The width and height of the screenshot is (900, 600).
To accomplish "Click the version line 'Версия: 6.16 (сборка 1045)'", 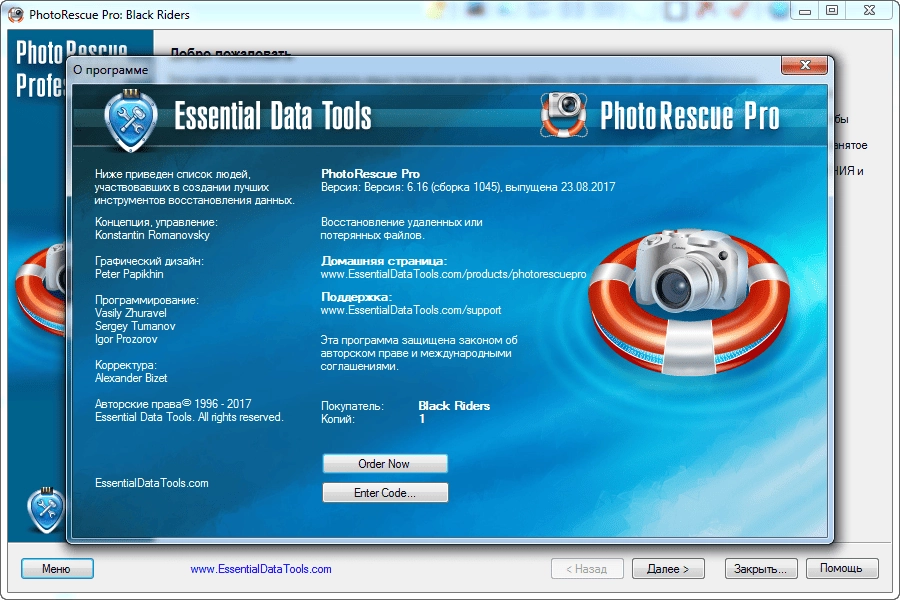I will pyautogui.click(x=468, y=187).
